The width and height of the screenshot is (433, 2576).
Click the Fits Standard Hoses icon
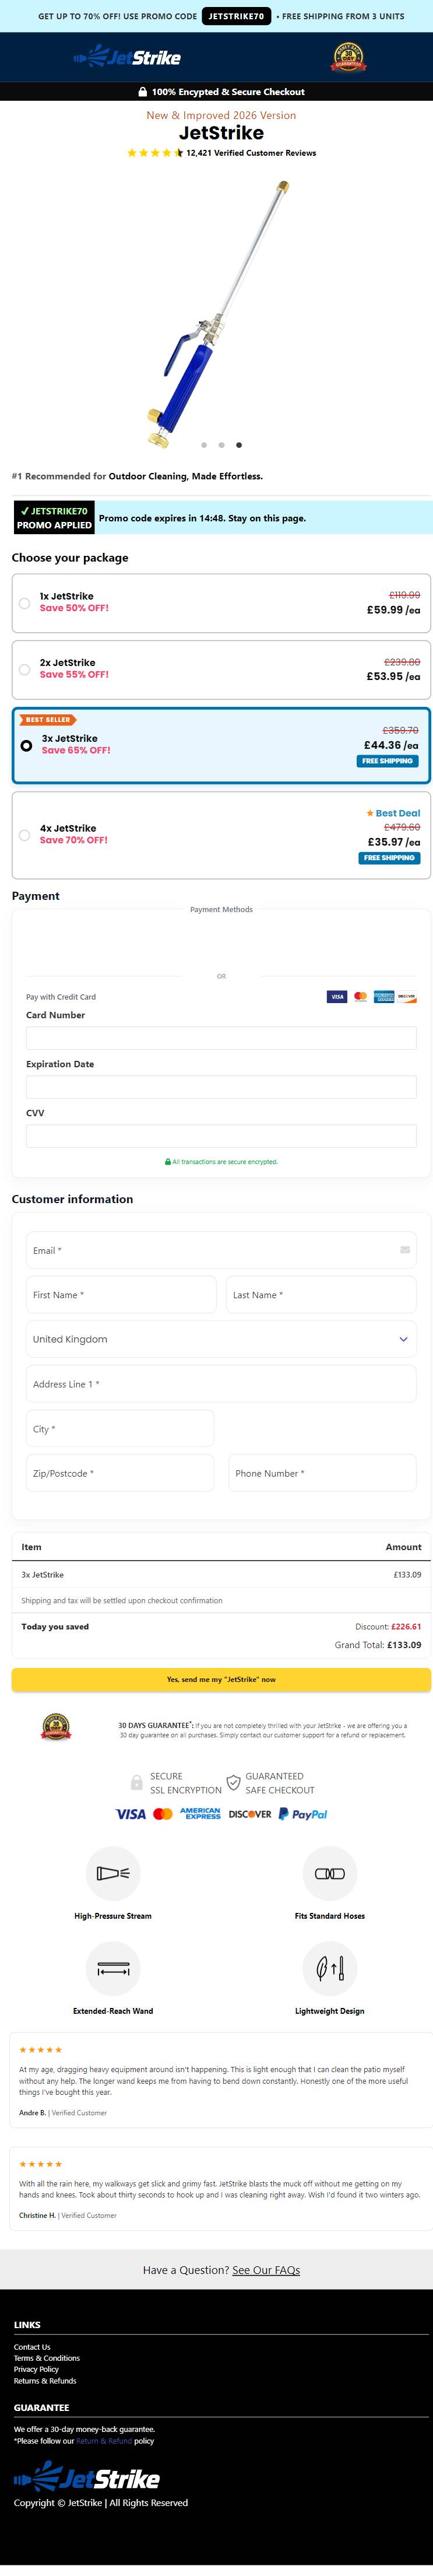(x=330, y=1873)
